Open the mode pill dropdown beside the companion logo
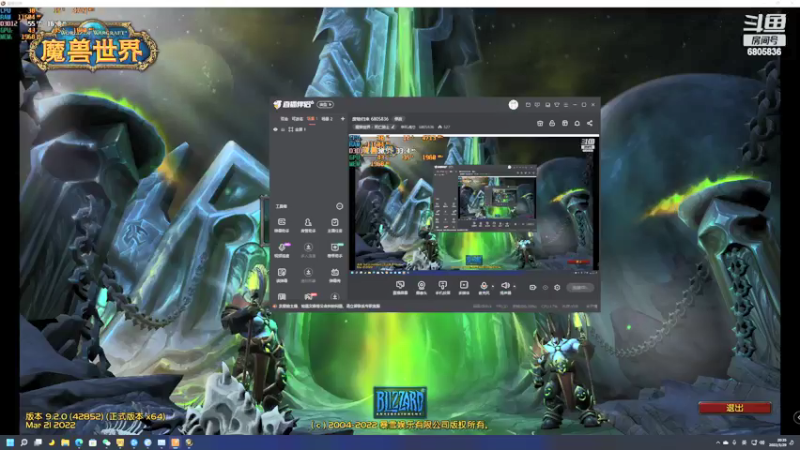The image size is (800, 450). coord(325,105)
